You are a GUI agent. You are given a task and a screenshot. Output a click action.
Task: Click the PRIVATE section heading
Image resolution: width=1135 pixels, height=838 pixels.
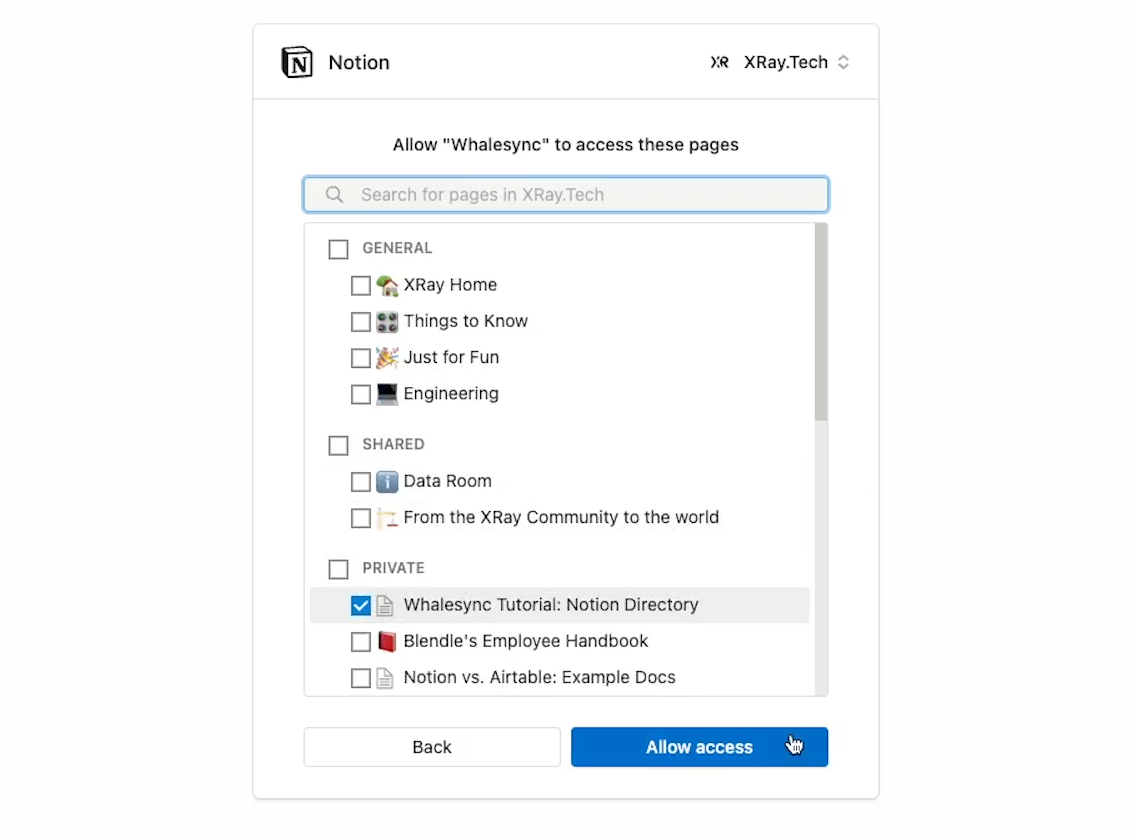tap(393, 568)
